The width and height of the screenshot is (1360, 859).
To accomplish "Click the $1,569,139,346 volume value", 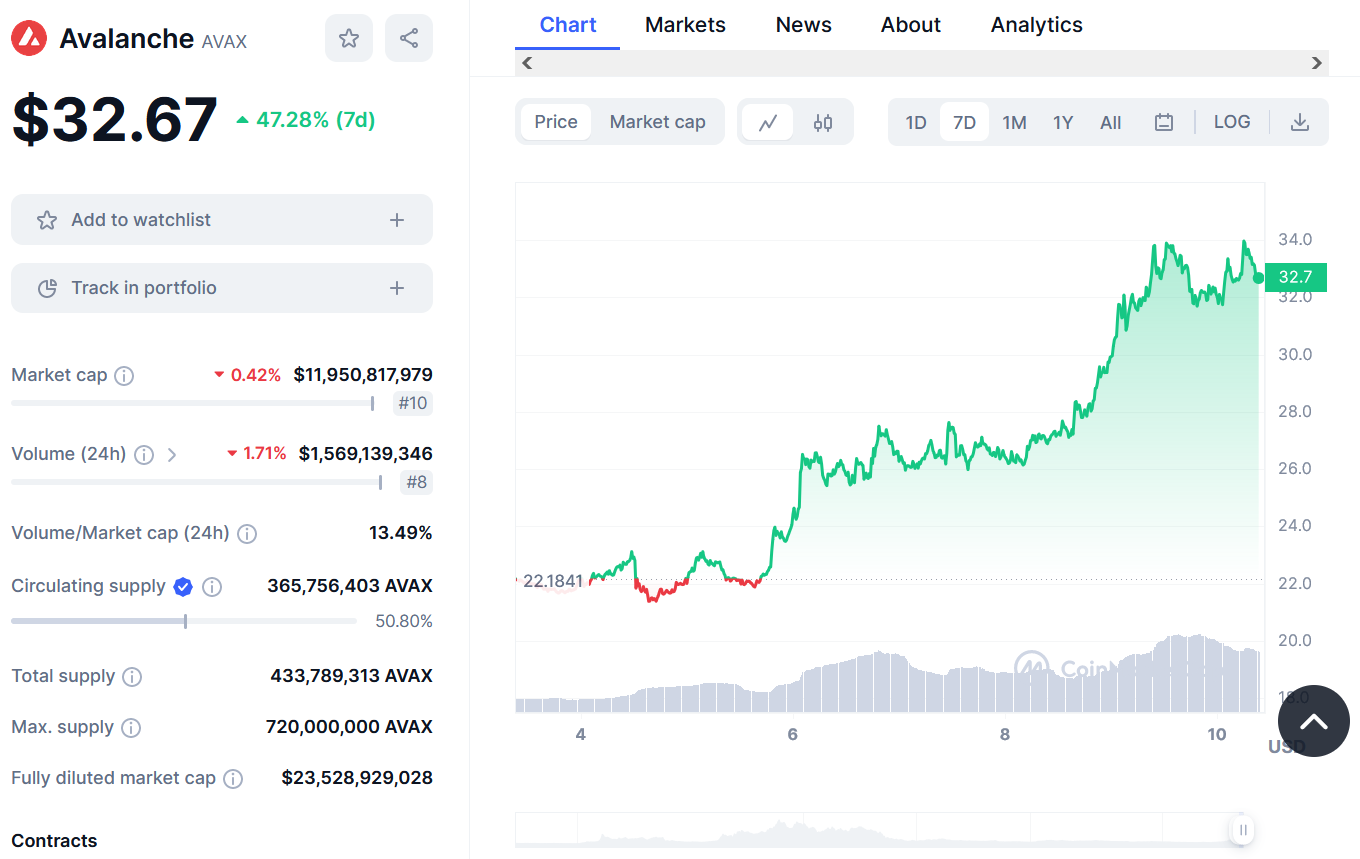I will 366,454.
